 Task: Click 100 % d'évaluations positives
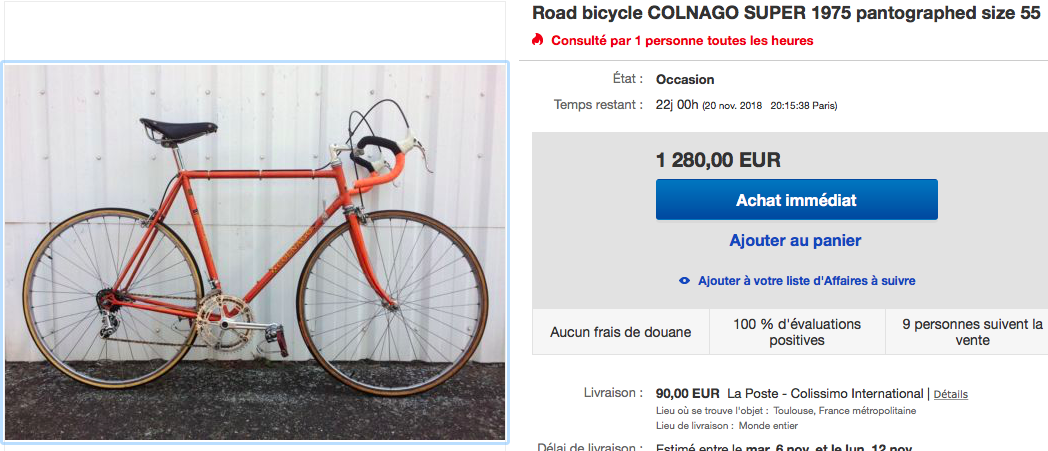click(797, 331)
